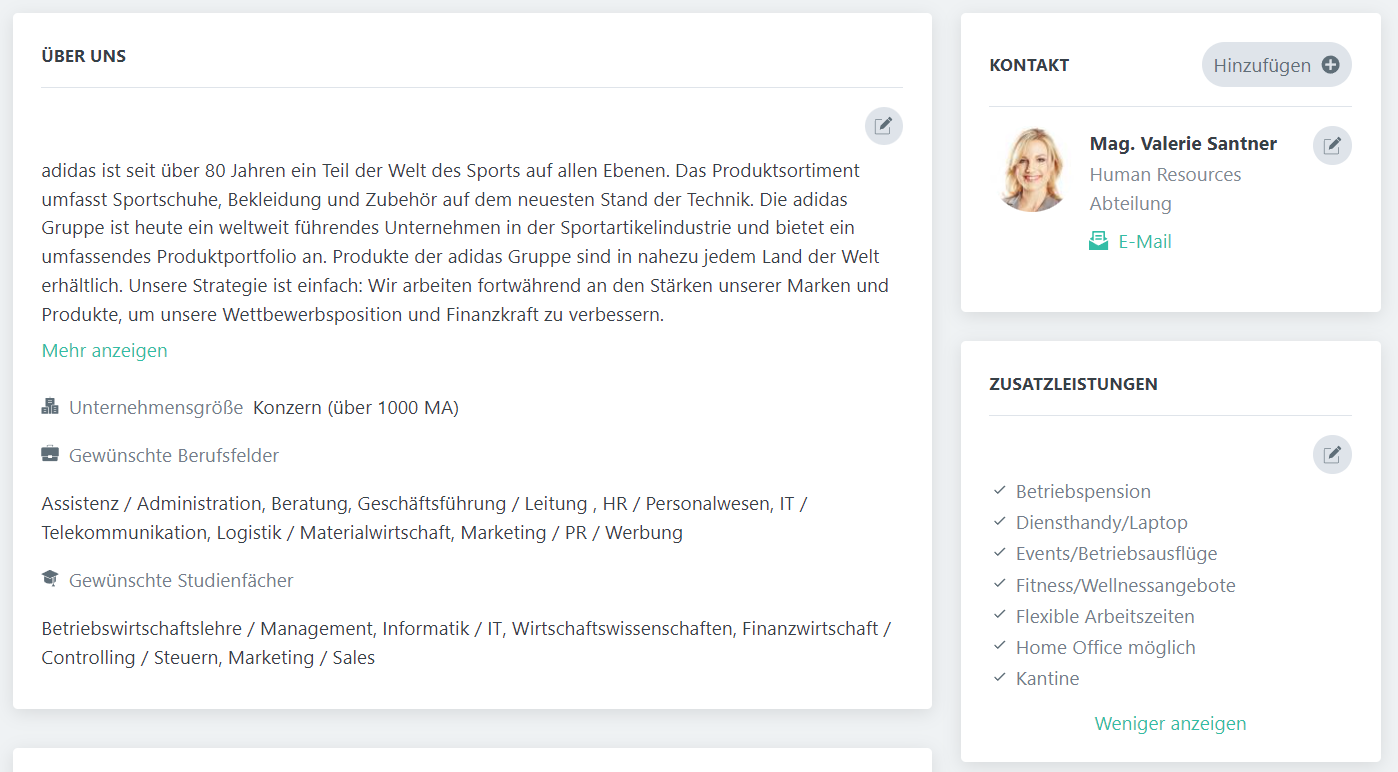Click the graduation cap Studienfächer icon
The image size is (1398, 772).
pos(50,579)
